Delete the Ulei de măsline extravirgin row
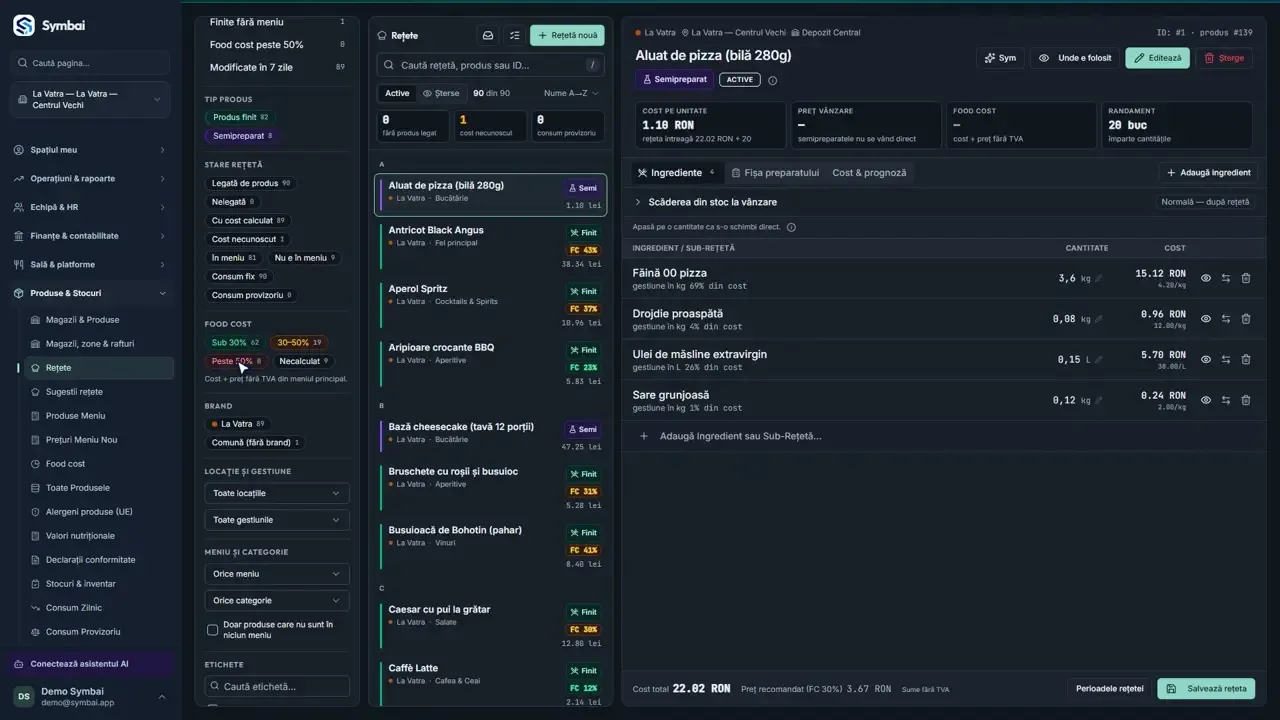The height and width of the screenshot is (720, 1280). click(1246, 359)
